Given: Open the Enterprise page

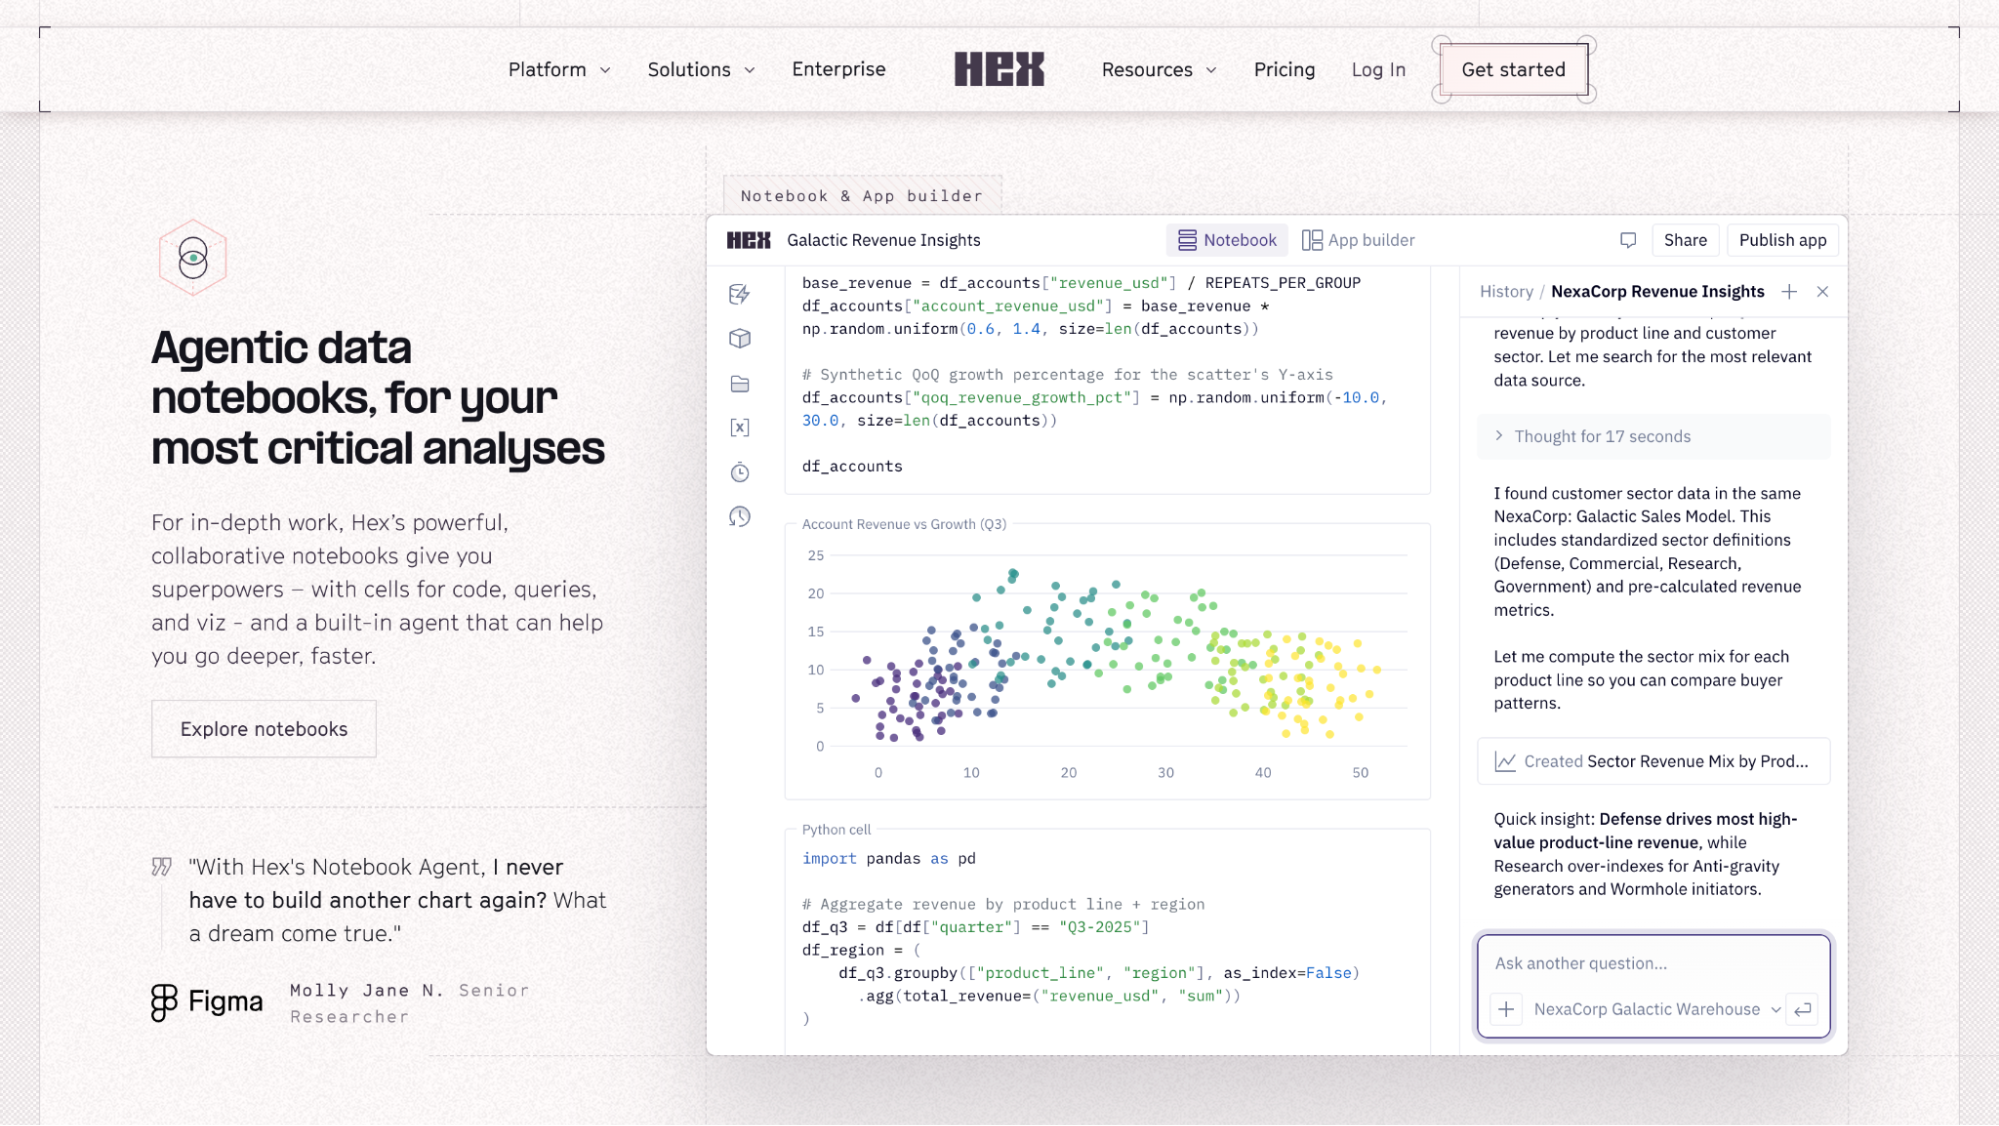Looking at the screenshot, I should (x=839, y=69).
